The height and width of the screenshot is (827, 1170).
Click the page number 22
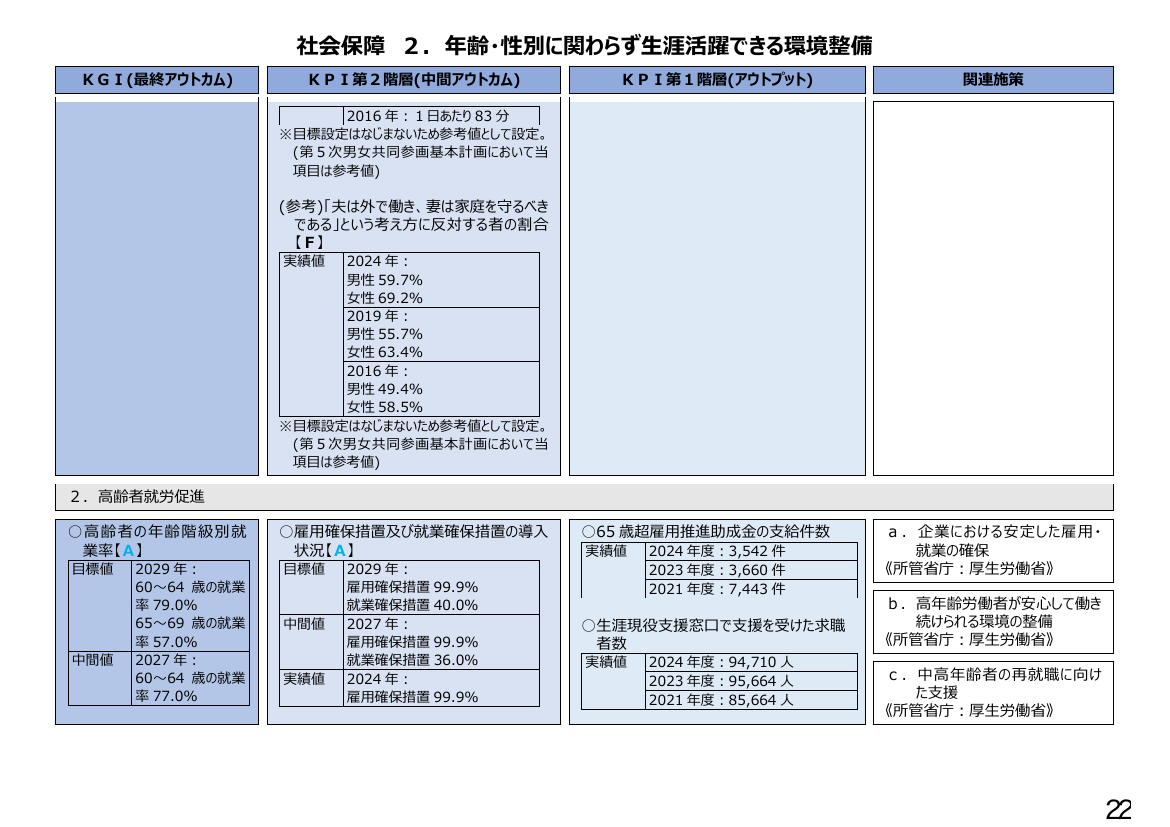click(1118, 810)
